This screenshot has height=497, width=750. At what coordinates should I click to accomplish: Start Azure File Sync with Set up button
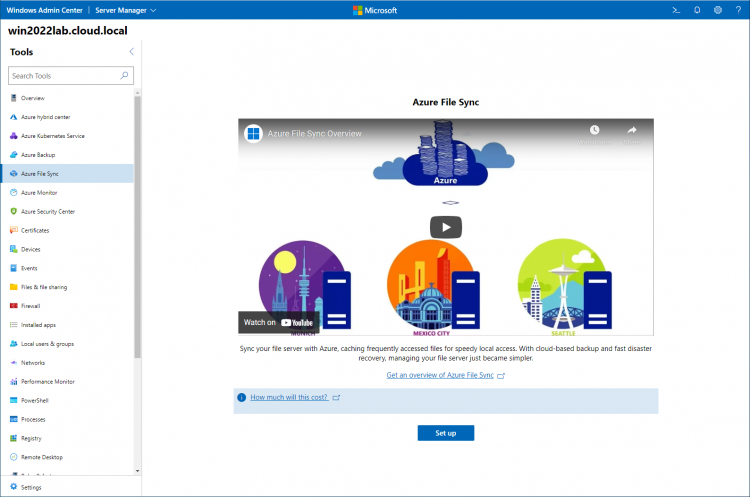[446, 433]
